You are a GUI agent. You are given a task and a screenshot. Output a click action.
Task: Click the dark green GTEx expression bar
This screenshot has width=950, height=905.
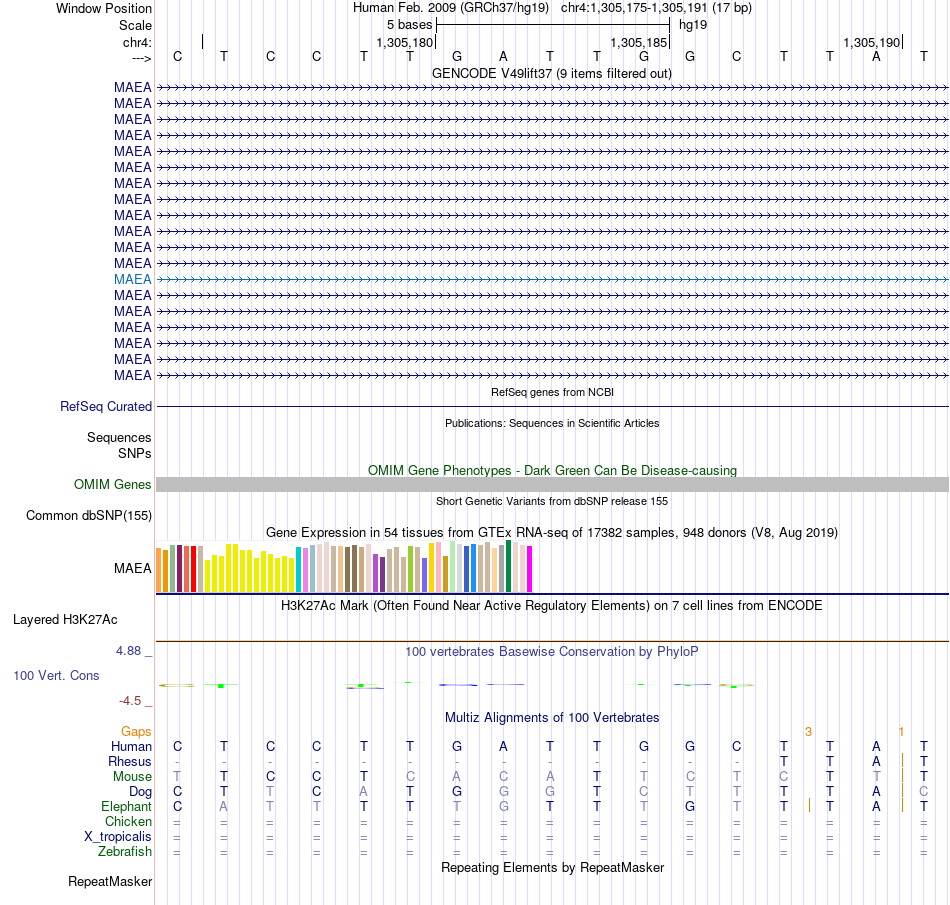point(508,566)
